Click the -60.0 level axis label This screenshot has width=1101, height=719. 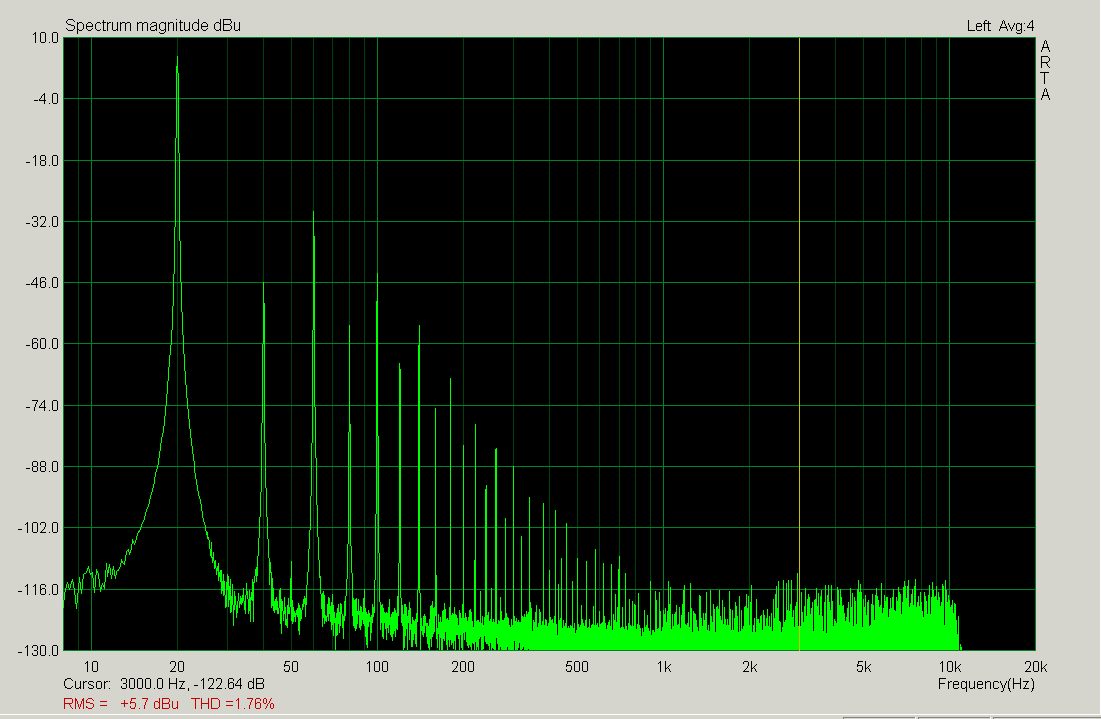click(43, 344)
